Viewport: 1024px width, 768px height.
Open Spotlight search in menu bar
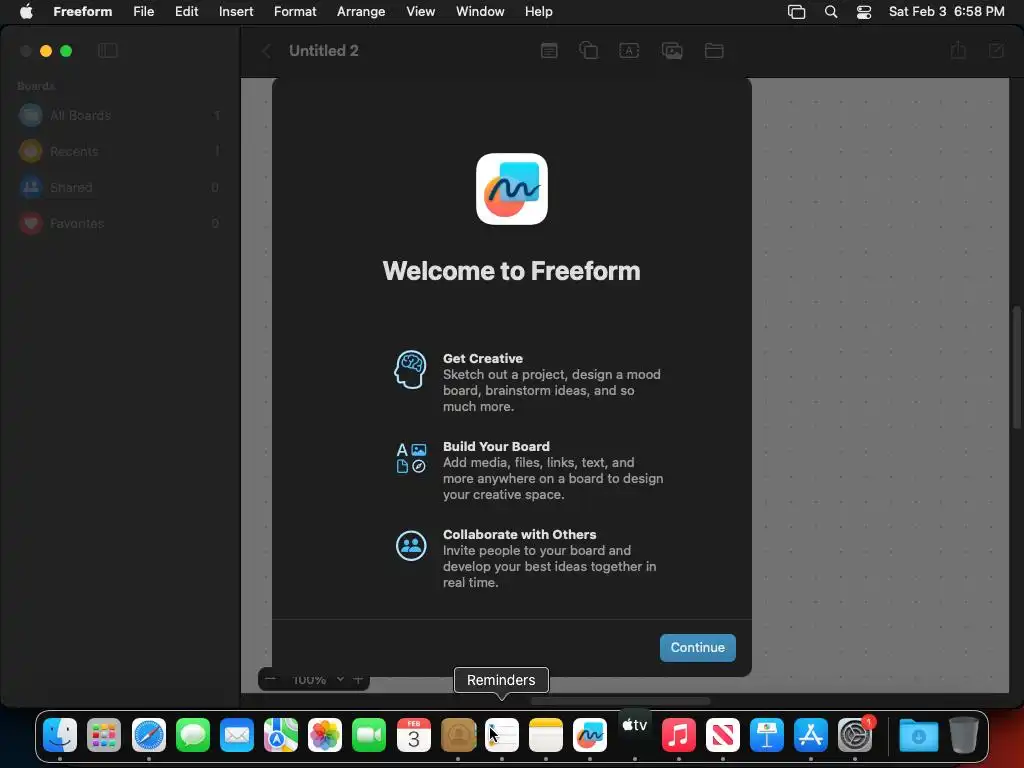tap(831, 12)
